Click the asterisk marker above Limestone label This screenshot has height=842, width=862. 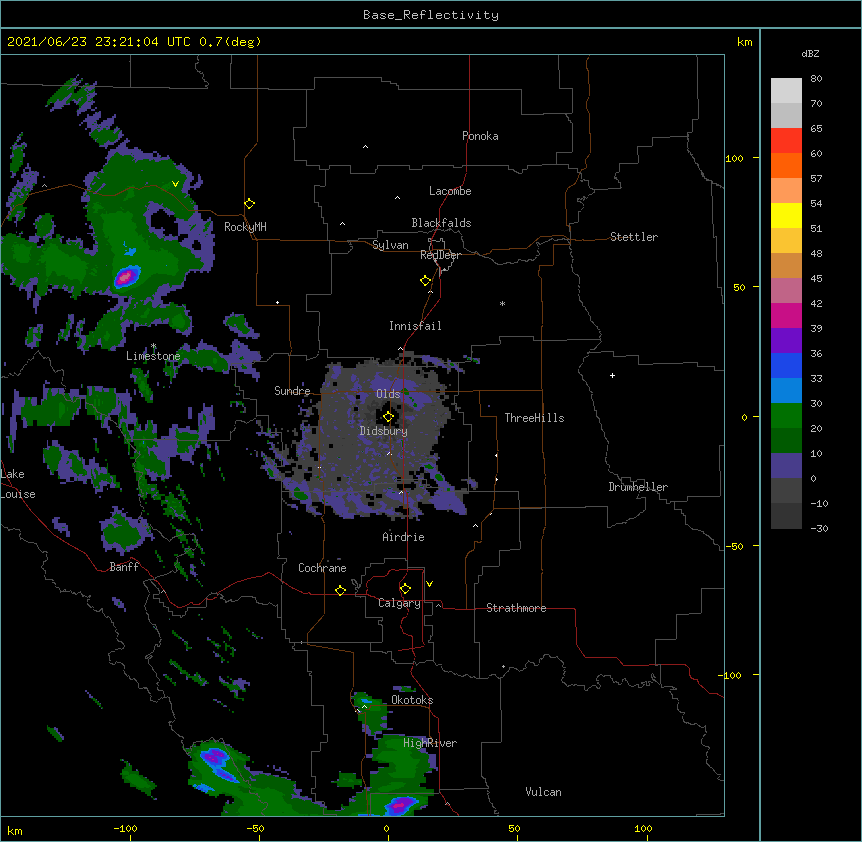(154, 346)
